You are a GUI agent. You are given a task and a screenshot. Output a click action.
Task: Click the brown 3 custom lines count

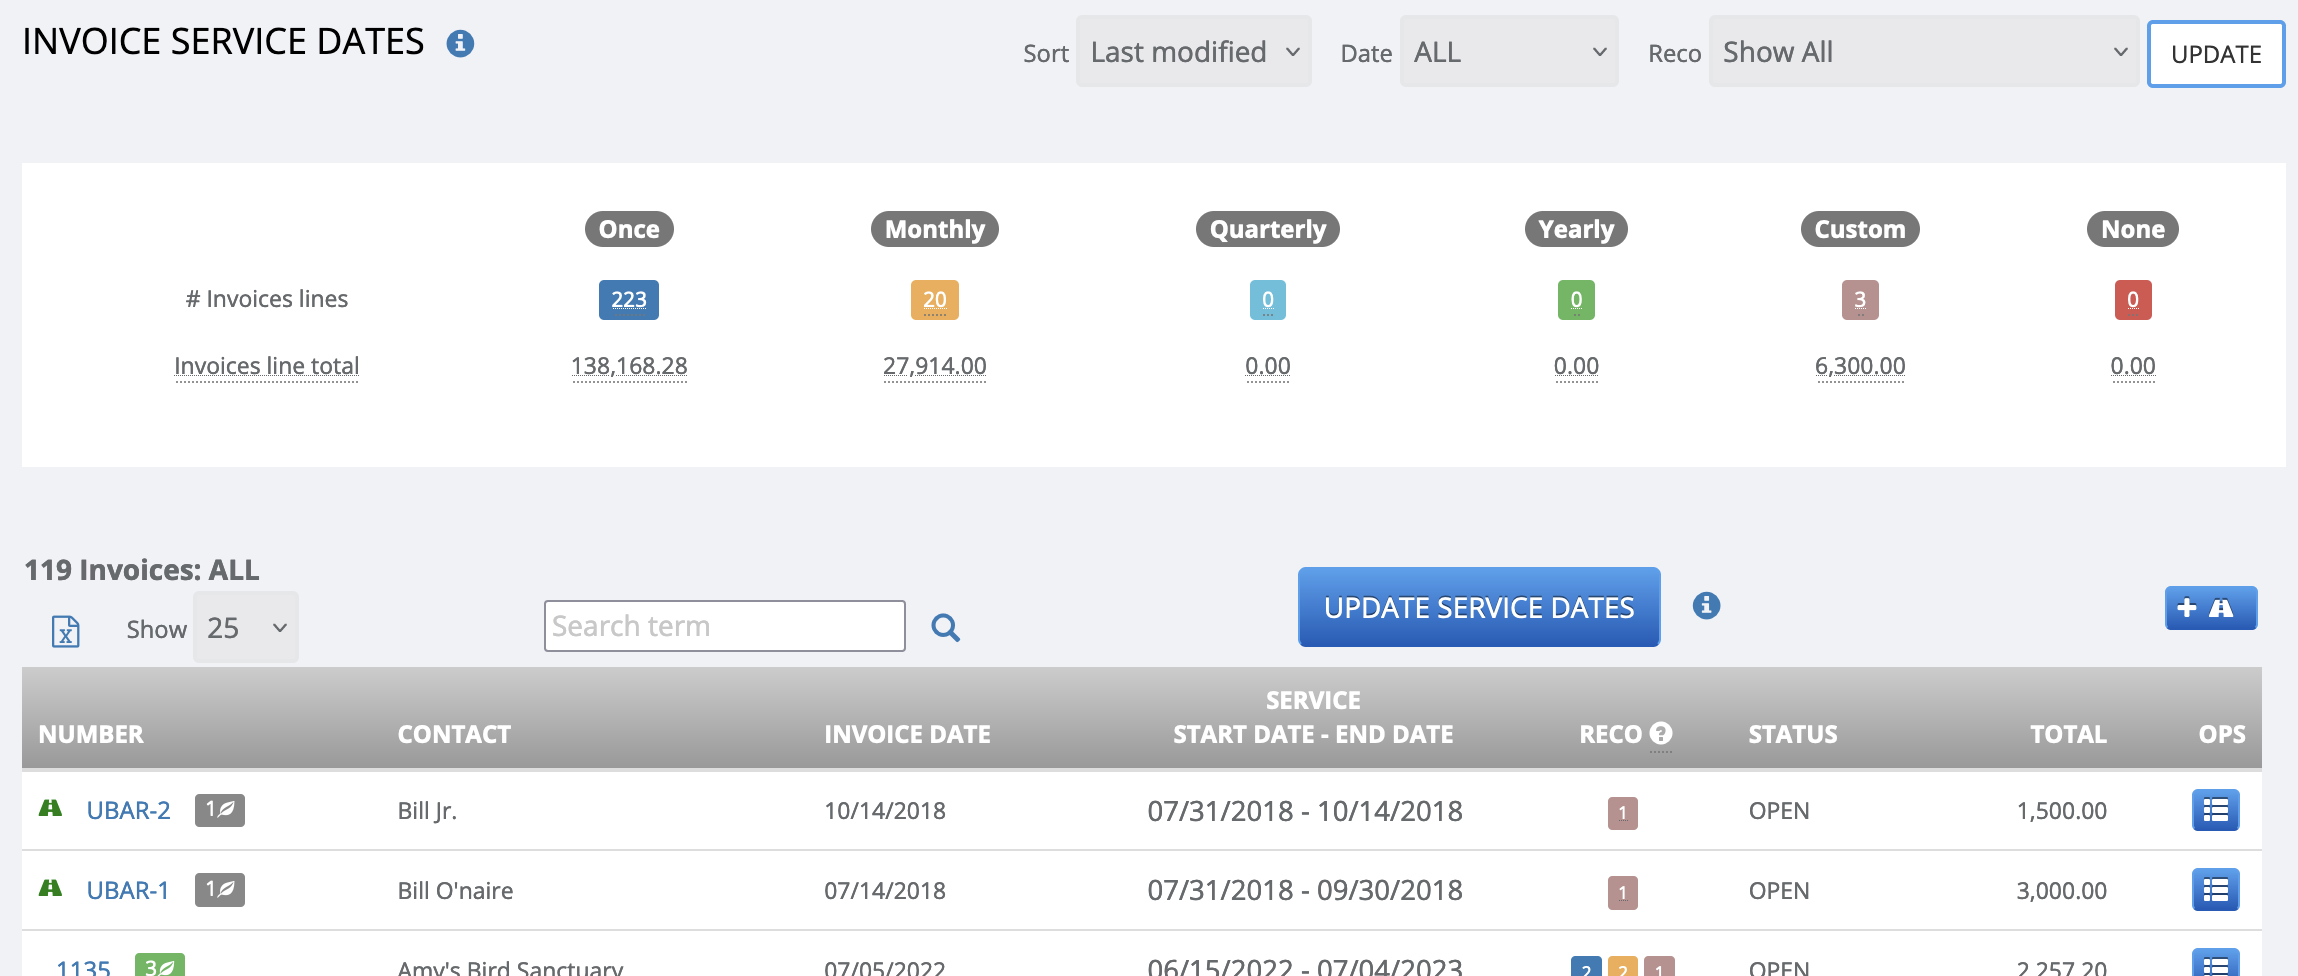click(x=1860, y=299)
